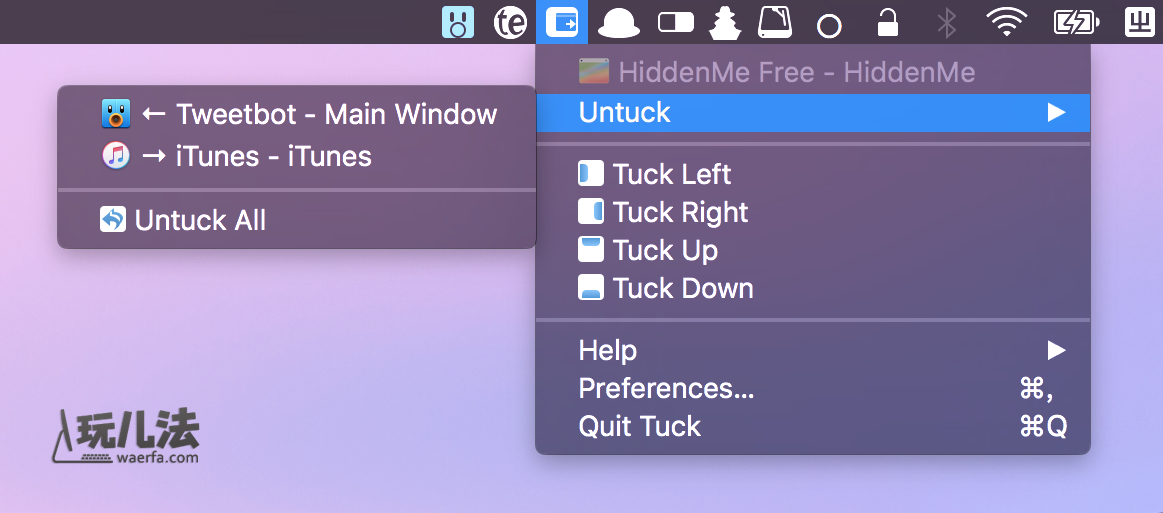Image resolution: width=1163 pixels, height=513 pixels.
Task: Open the Bluetooth status menu
Action: tap(946, 22)
